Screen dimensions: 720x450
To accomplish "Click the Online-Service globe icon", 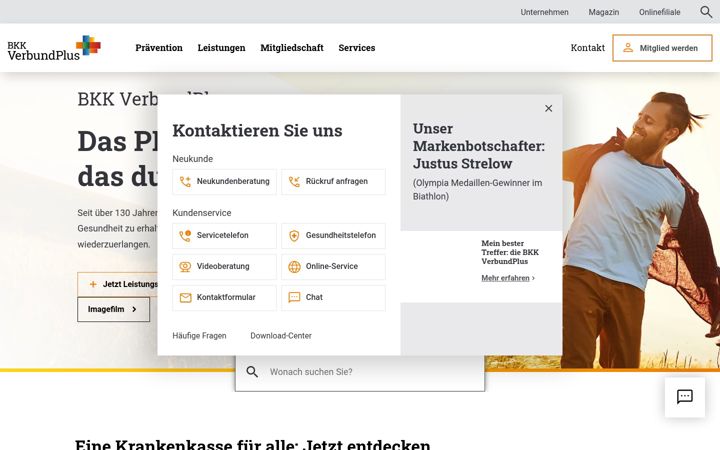I will [294, 267].
